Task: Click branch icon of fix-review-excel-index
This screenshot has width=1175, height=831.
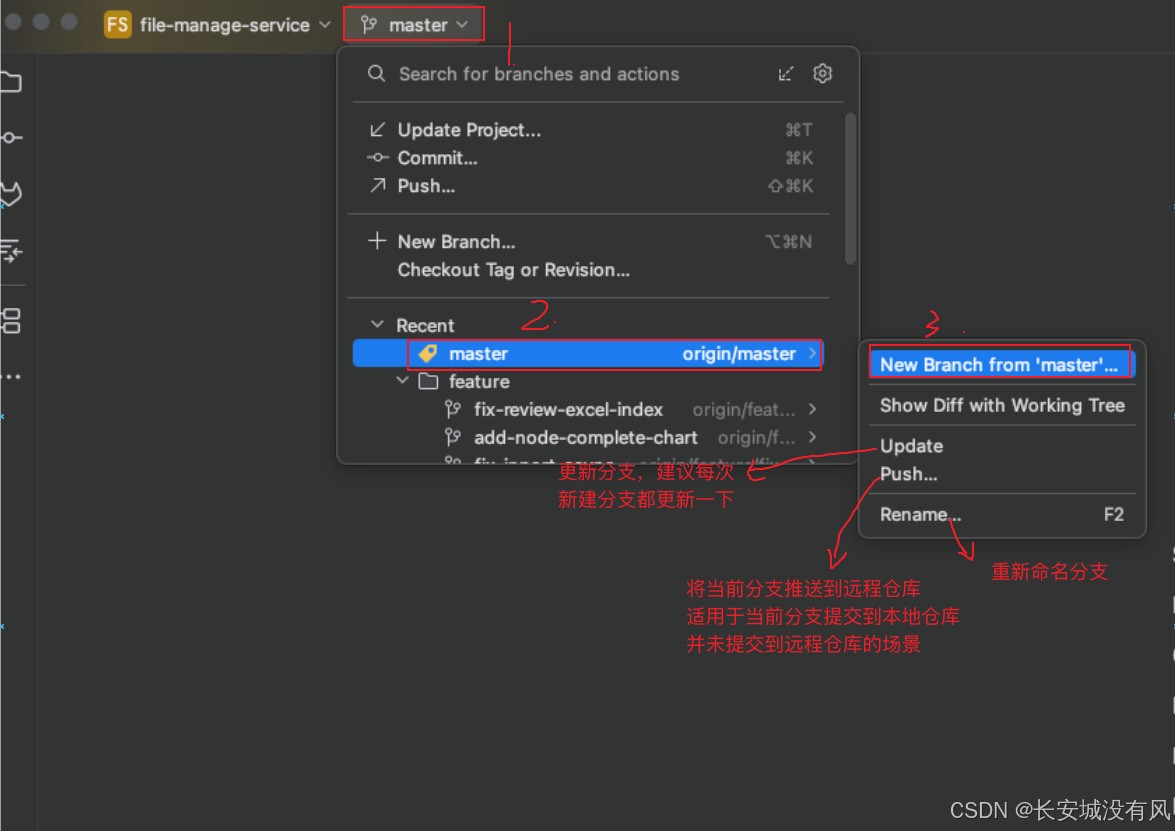Action: point(453,409)
